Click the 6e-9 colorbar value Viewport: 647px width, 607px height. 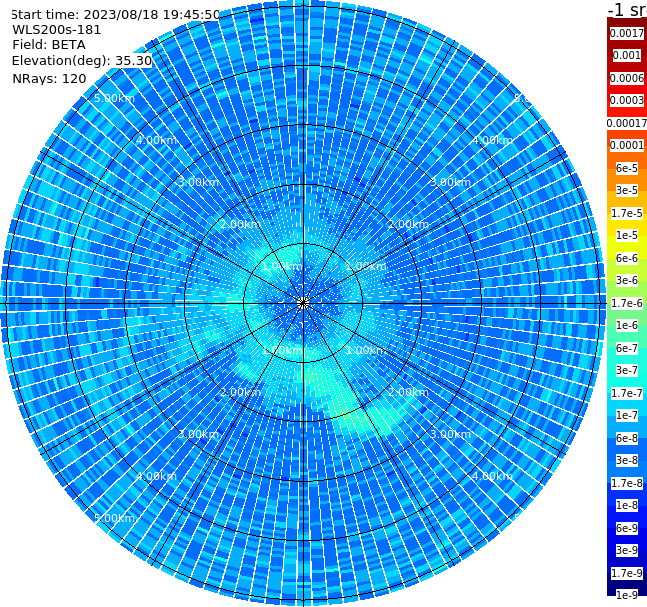point(627,528)
